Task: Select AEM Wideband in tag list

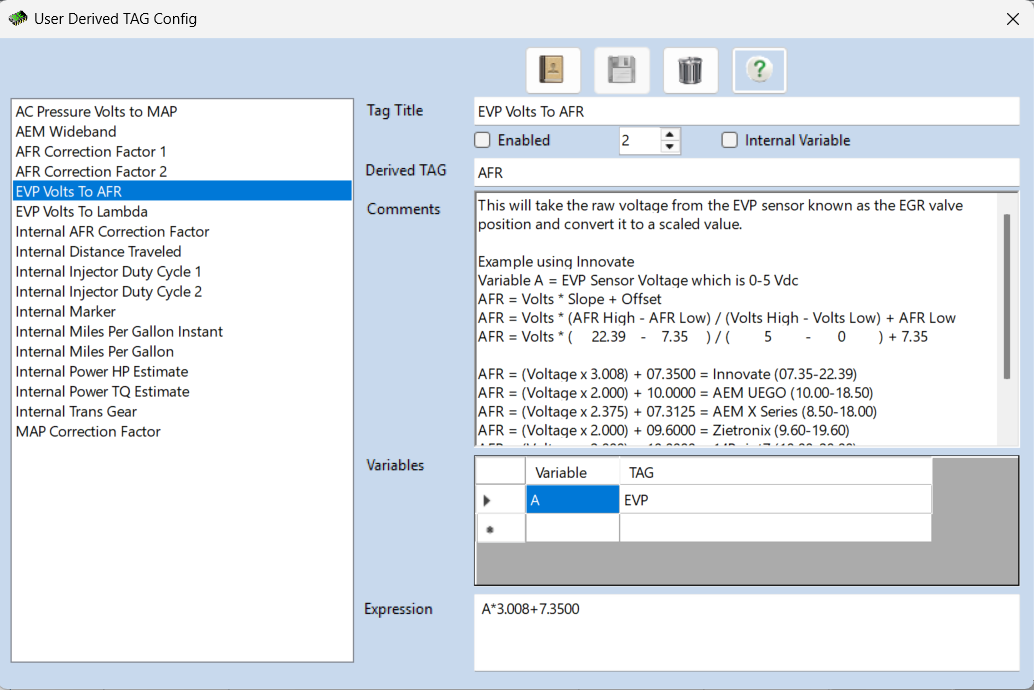Action: pyautogui.click(x=66, y=131)
